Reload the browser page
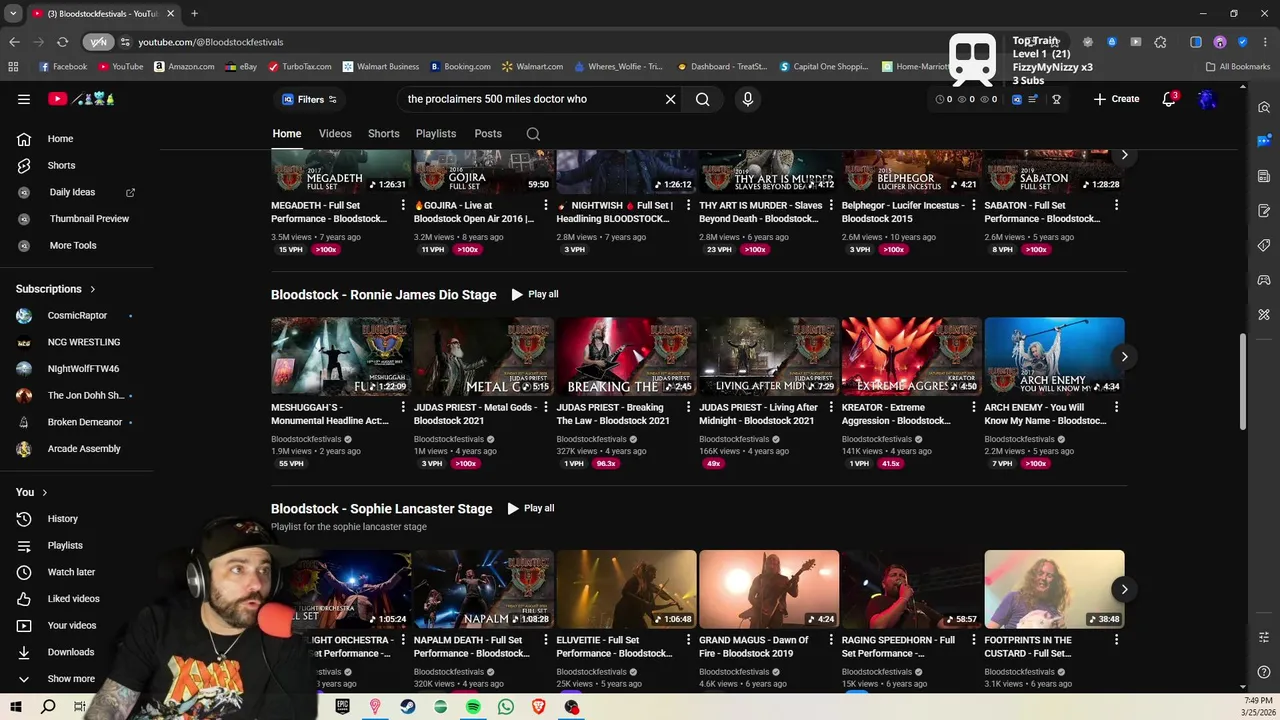1280x720 pixels. point(62,42)
